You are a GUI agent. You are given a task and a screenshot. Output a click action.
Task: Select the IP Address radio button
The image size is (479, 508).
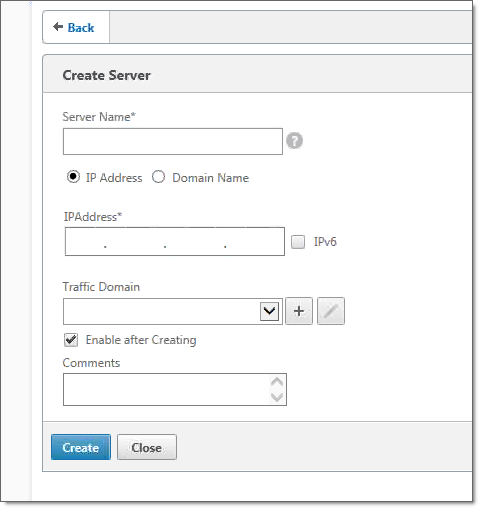pyautogui.click(x=73, y=177)
